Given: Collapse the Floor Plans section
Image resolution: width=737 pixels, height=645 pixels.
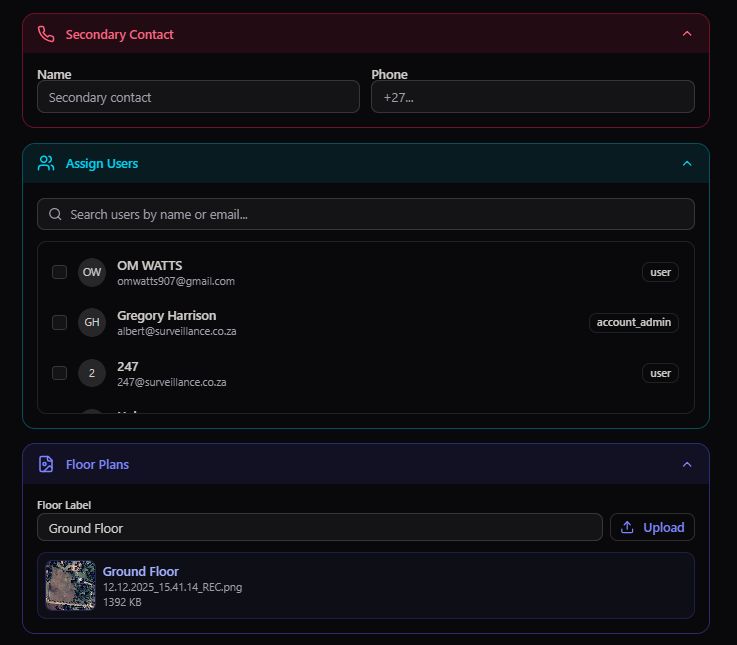Looking at the screenshot, I should point(687,464).
